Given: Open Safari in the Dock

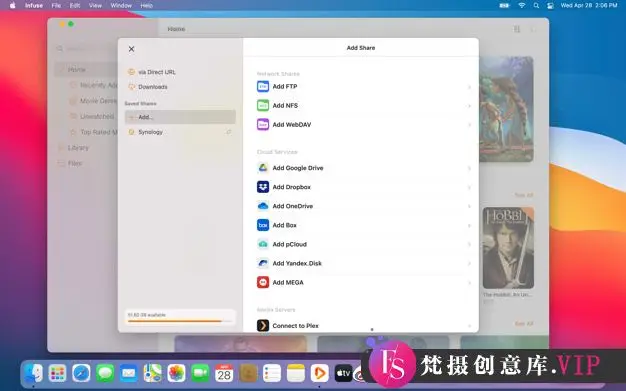Looking at the screenshot, I should pos(81,373).
